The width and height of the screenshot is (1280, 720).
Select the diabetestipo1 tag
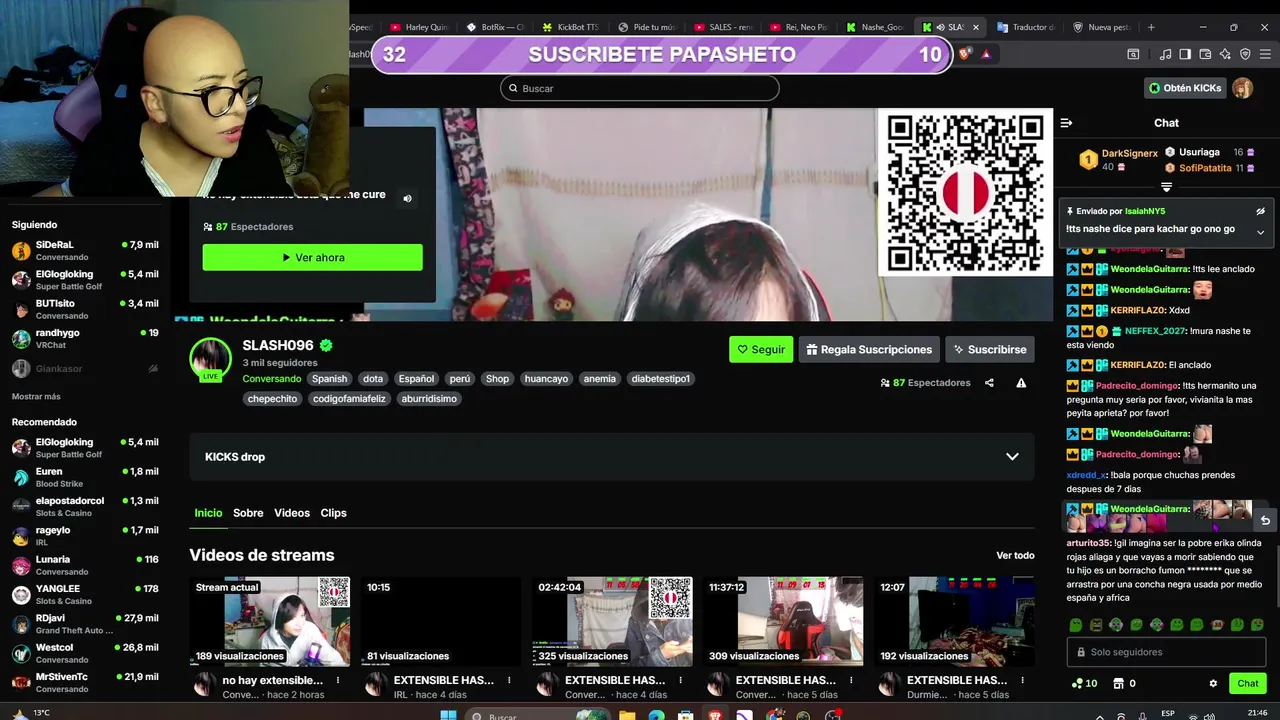(x=661, y=379)
